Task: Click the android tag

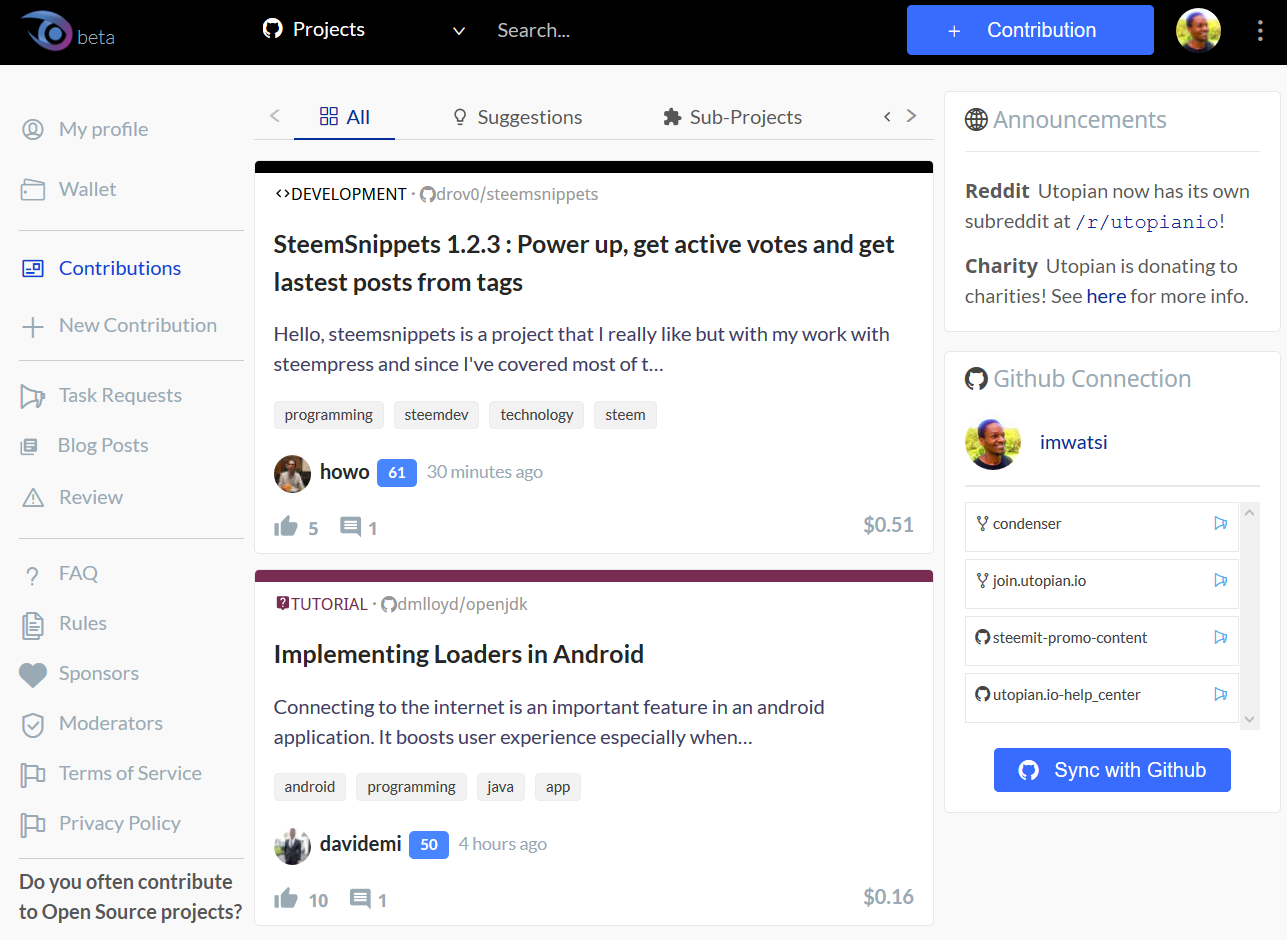Action: coord(310,787)
